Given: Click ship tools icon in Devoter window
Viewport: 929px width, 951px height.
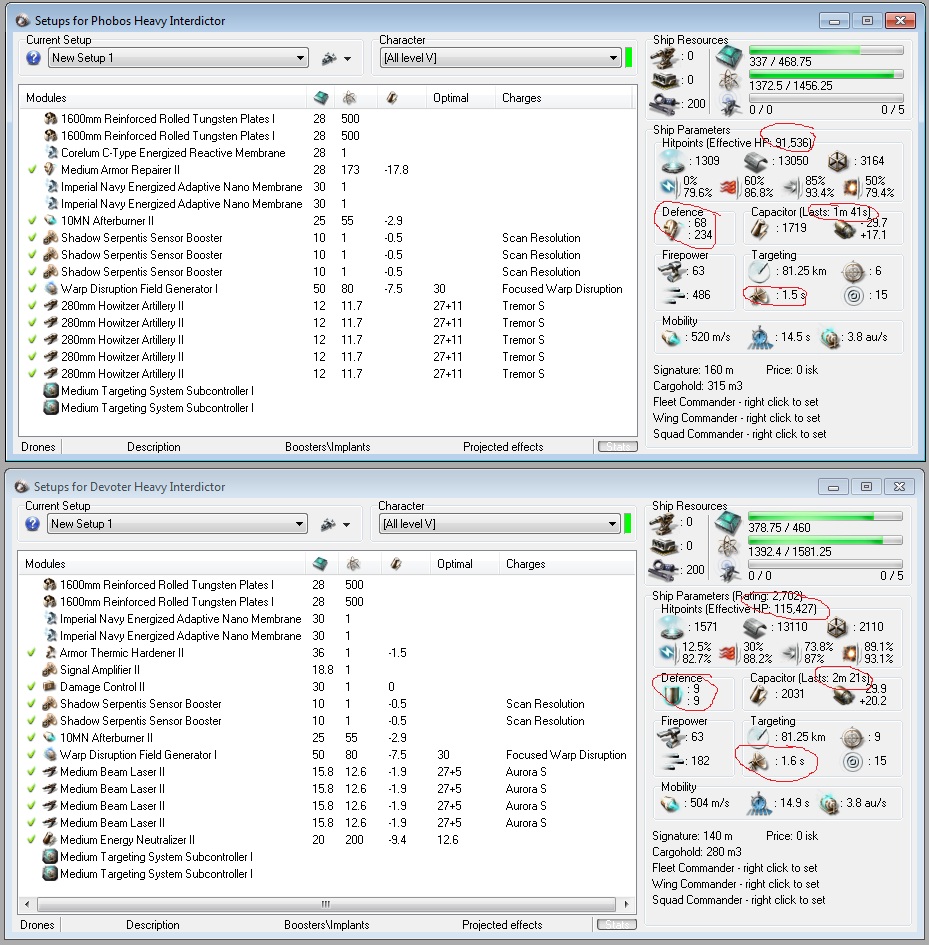Looking at the screenshot, I should tap(328, 524).
